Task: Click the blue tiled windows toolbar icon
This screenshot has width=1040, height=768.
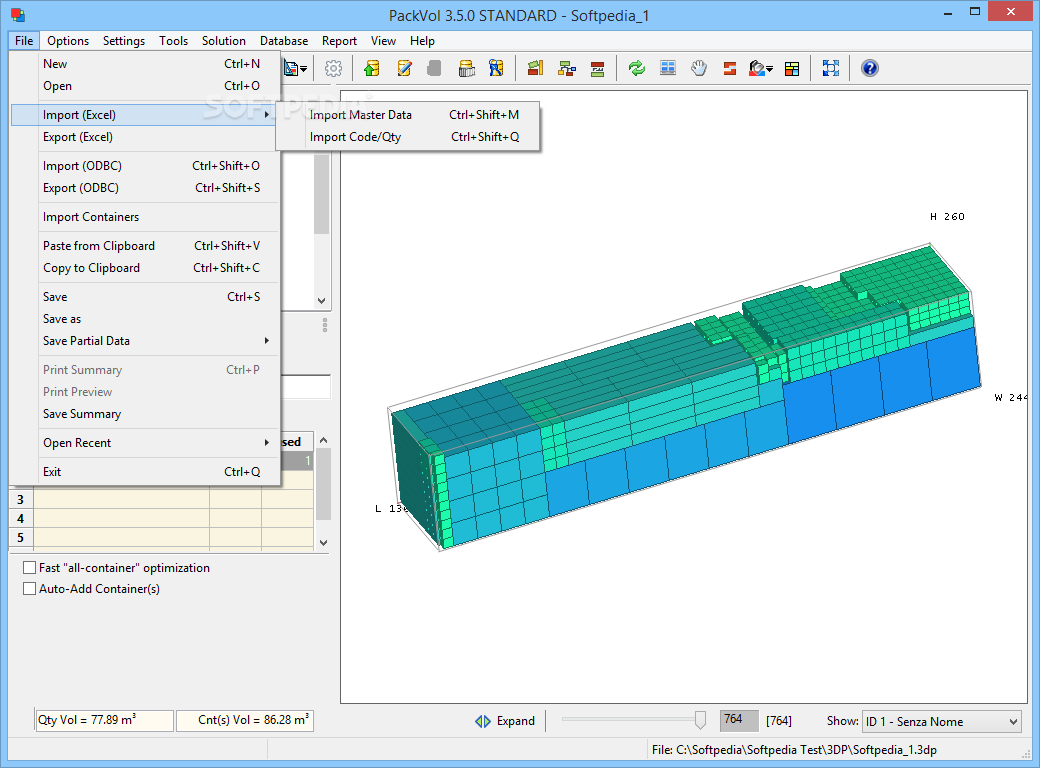Action: (668, 68)
